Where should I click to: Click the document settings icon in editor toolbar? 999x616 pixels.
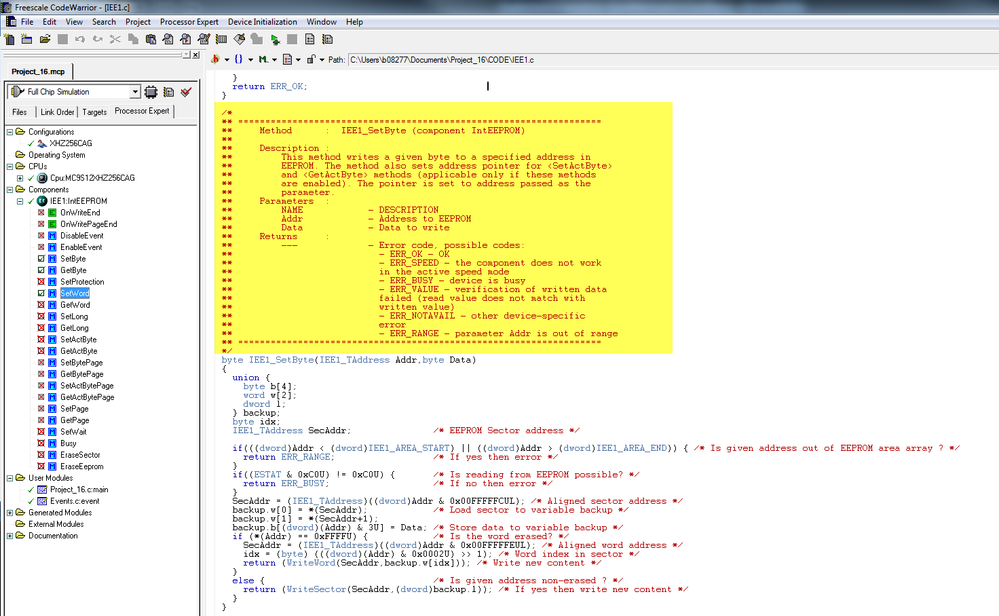point(287,59)
